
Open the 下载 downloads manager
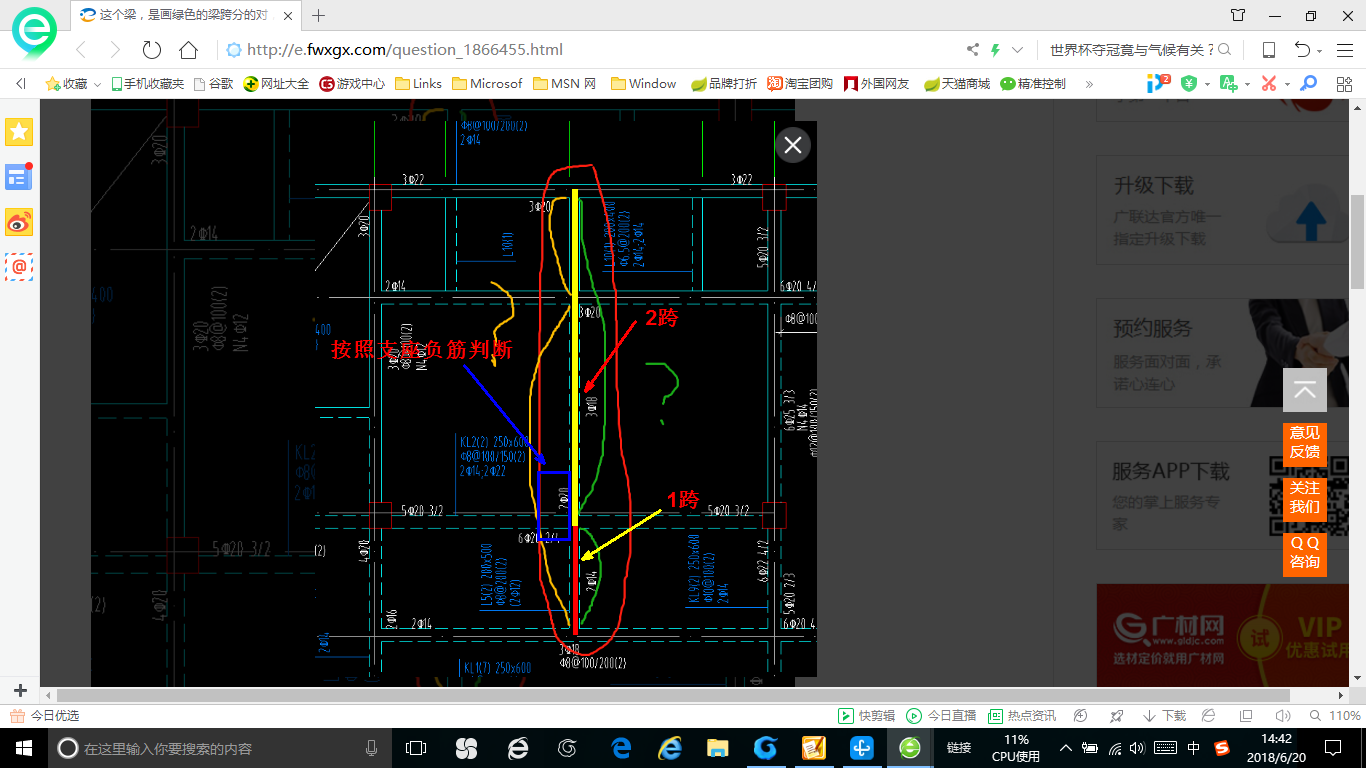point(1164,716)
